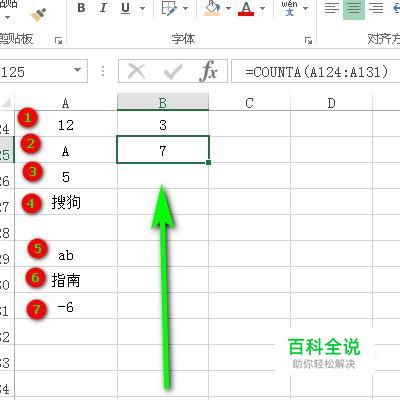Click the Select All corner triangle
400x400 pixels.
[x=7, y=103]
